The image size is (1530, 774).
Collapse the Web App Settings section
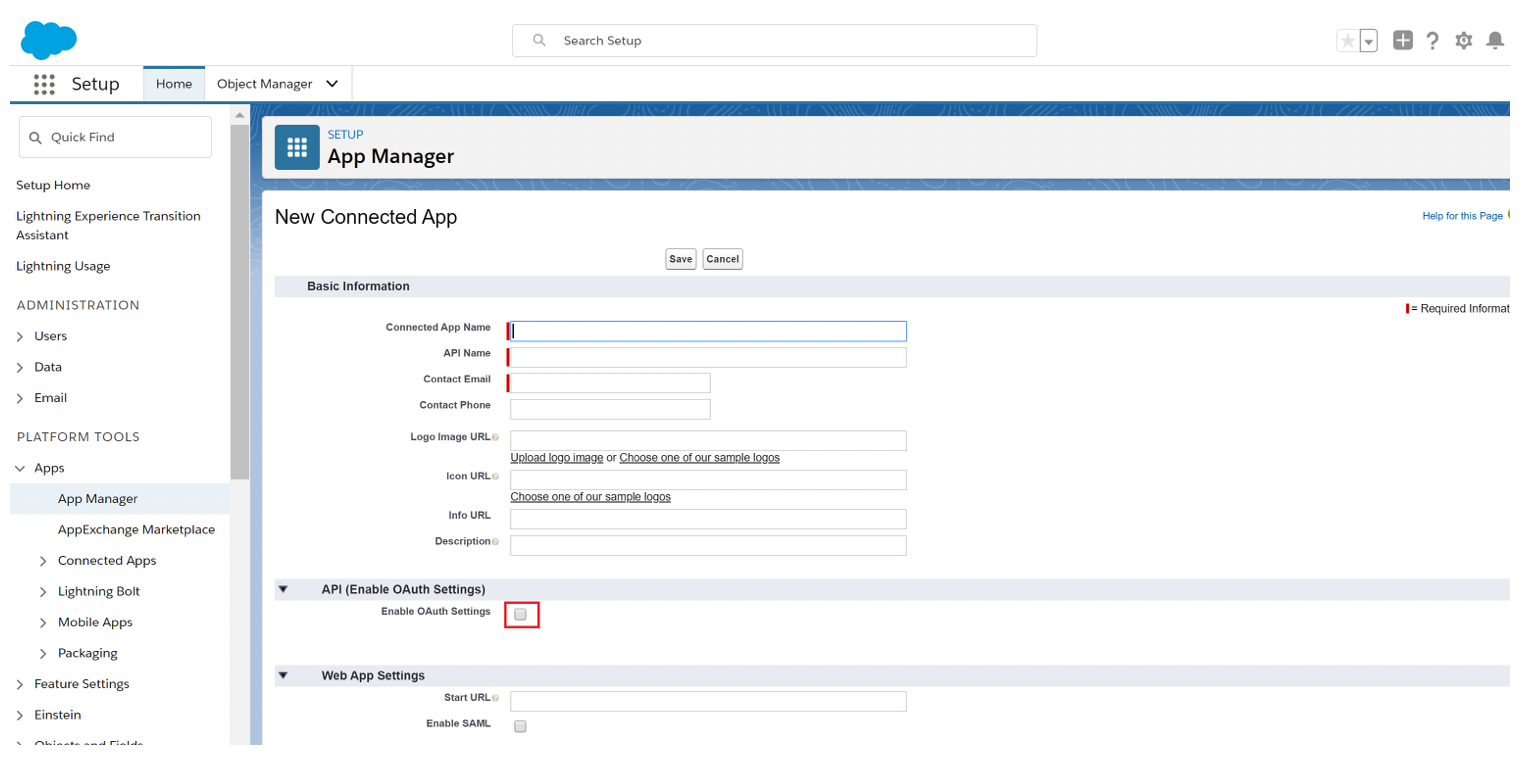pos(283,675)
